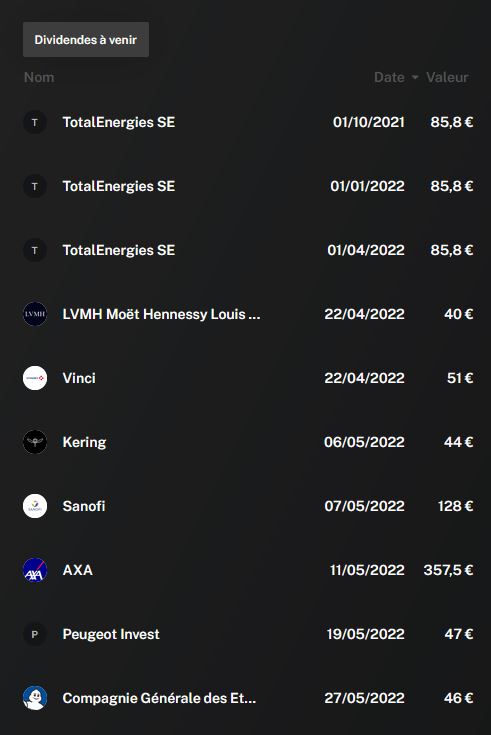The image size is (491, 735).
Task: Click the Sanofi logo icon
Action: [x=35, y=506]
